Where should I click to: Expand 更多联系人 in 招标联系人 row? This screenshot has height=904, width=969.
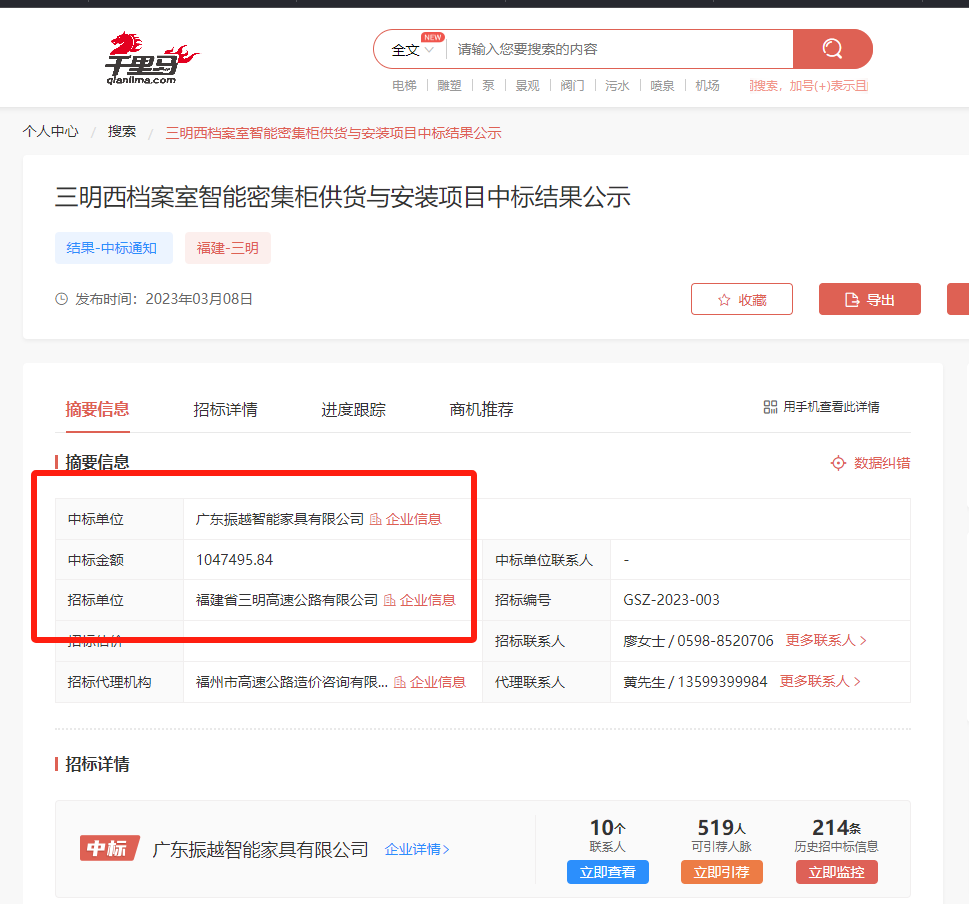[826, 640]
